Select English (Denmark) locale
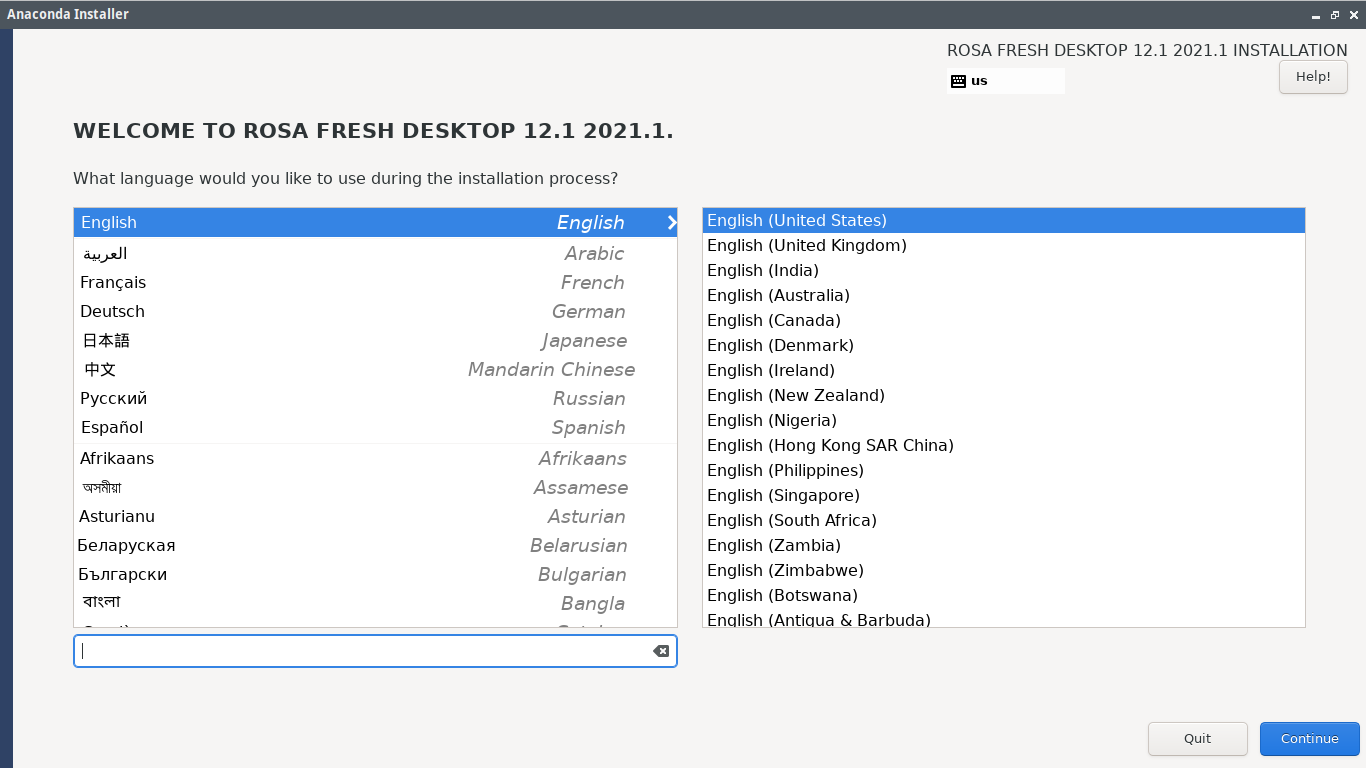 (1004, 345)
